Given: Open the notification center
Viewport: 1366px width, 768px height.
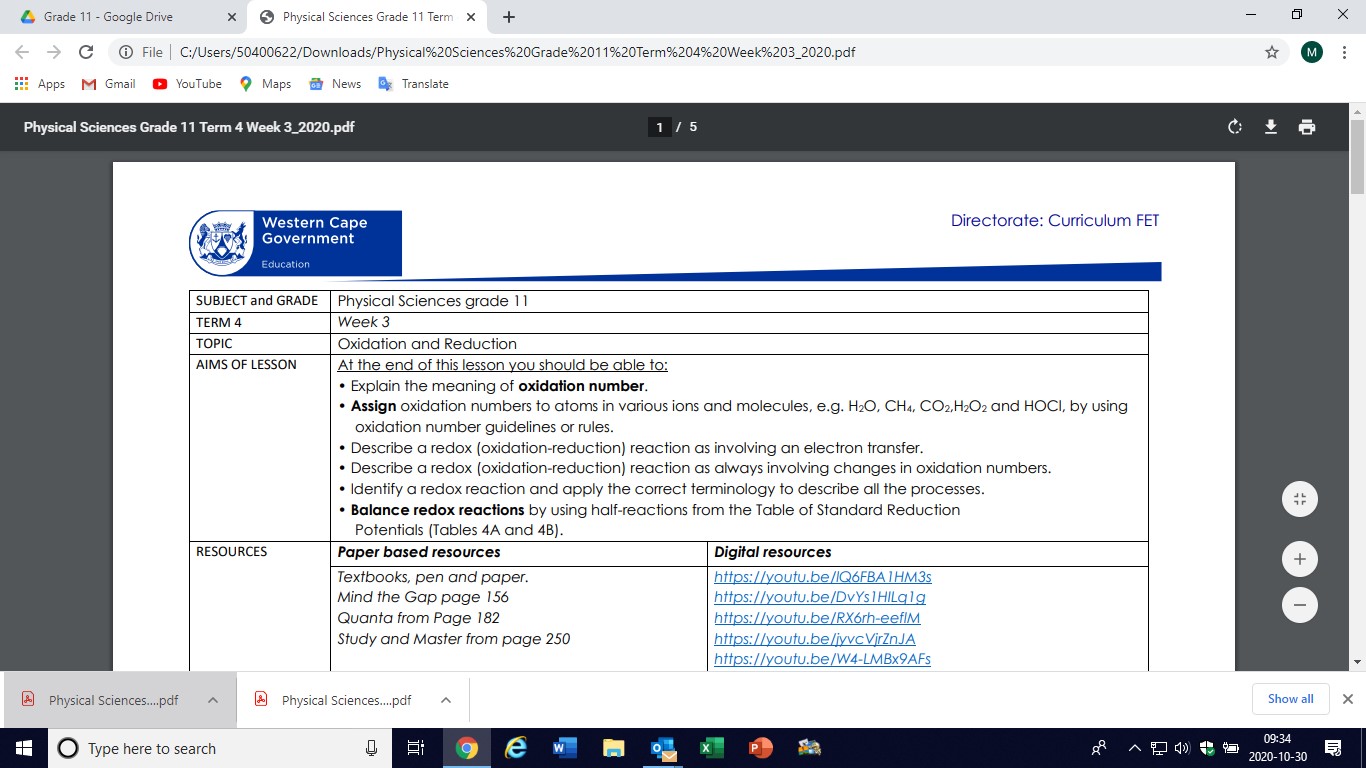Looking at the screenshot, I should (x=1332, y=748).
